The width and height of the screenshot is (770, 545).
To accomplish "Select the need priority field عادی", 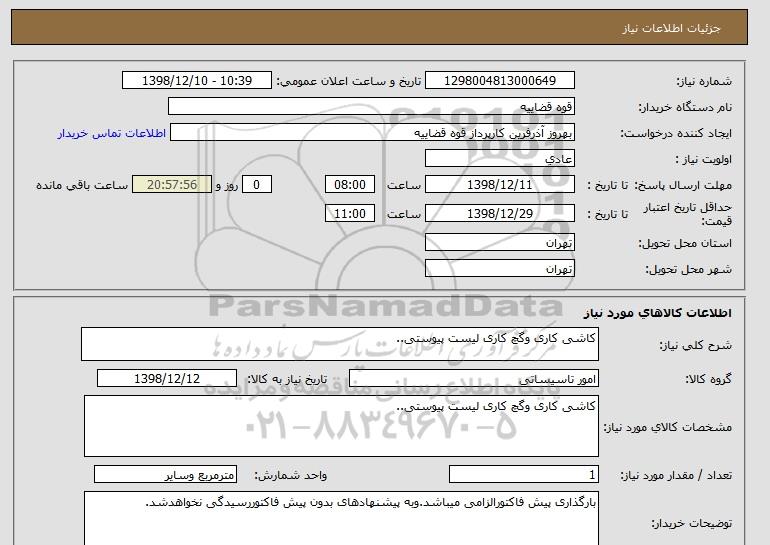I will point(500,159).
